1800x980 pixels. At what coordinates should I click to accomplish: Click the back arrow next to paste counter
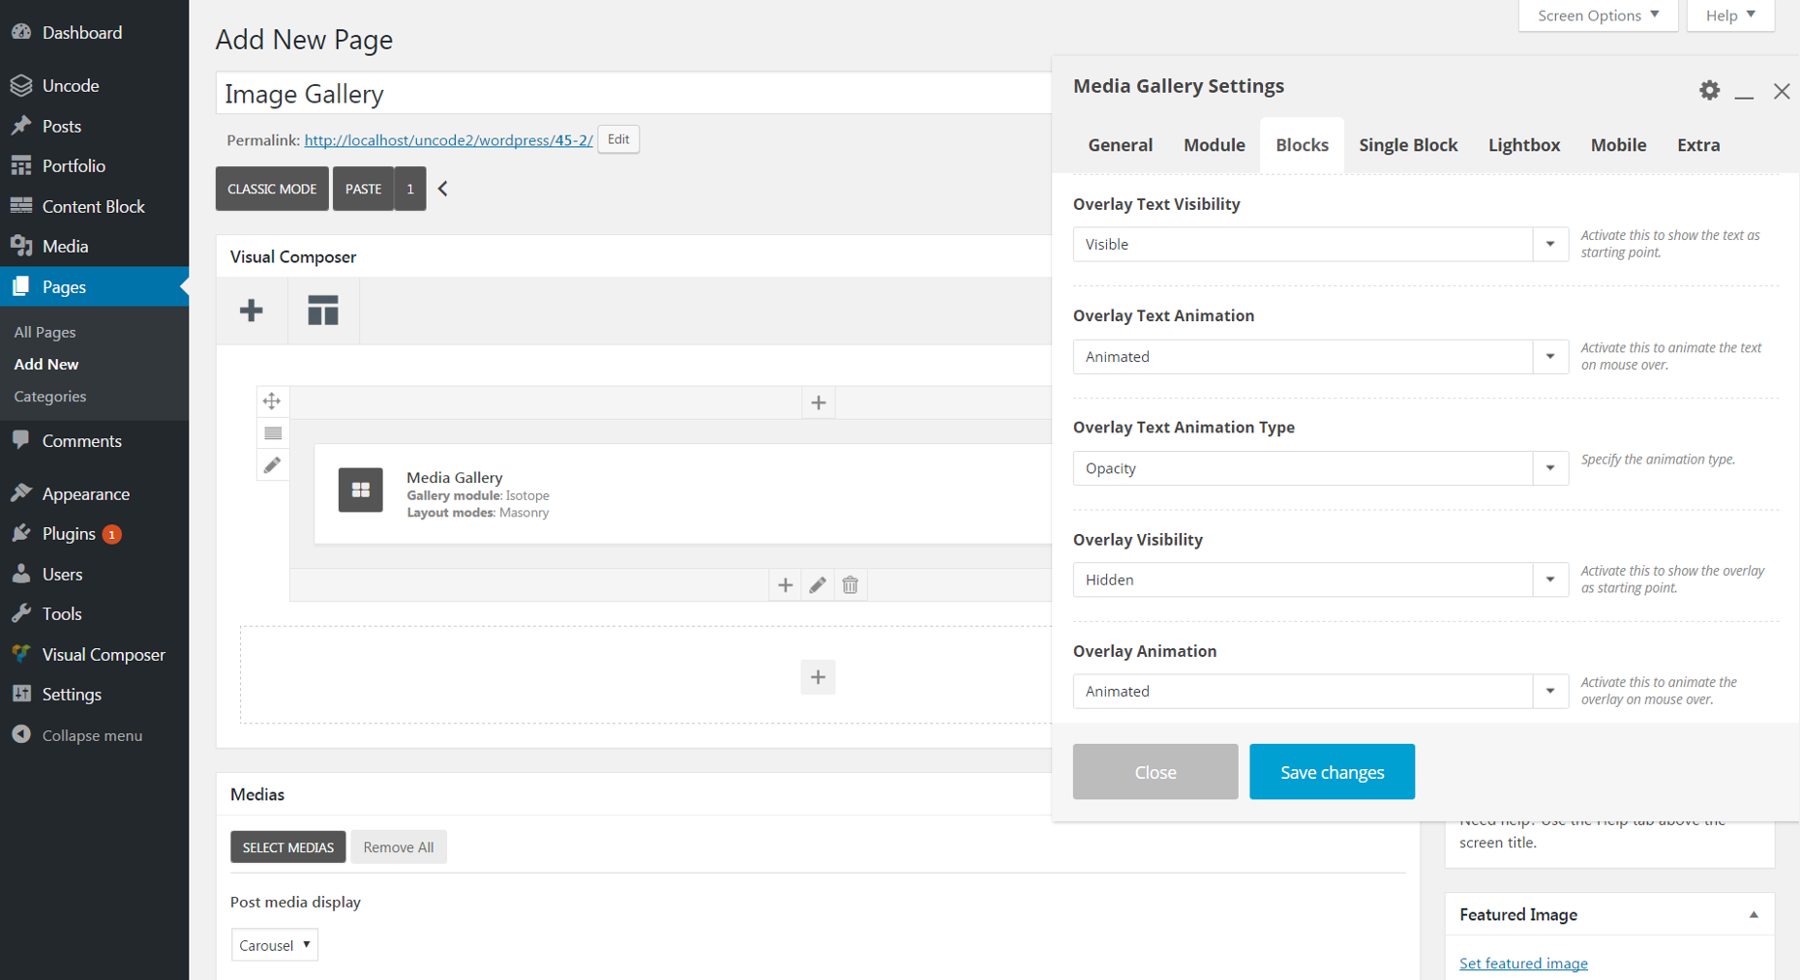pyautogui.click(x=443, y=188)
